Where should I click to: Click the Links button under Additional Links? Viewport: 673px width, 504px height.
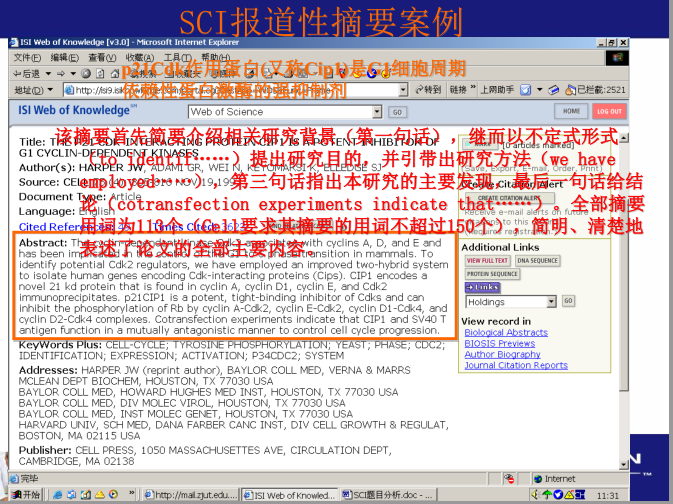point(482,287)
